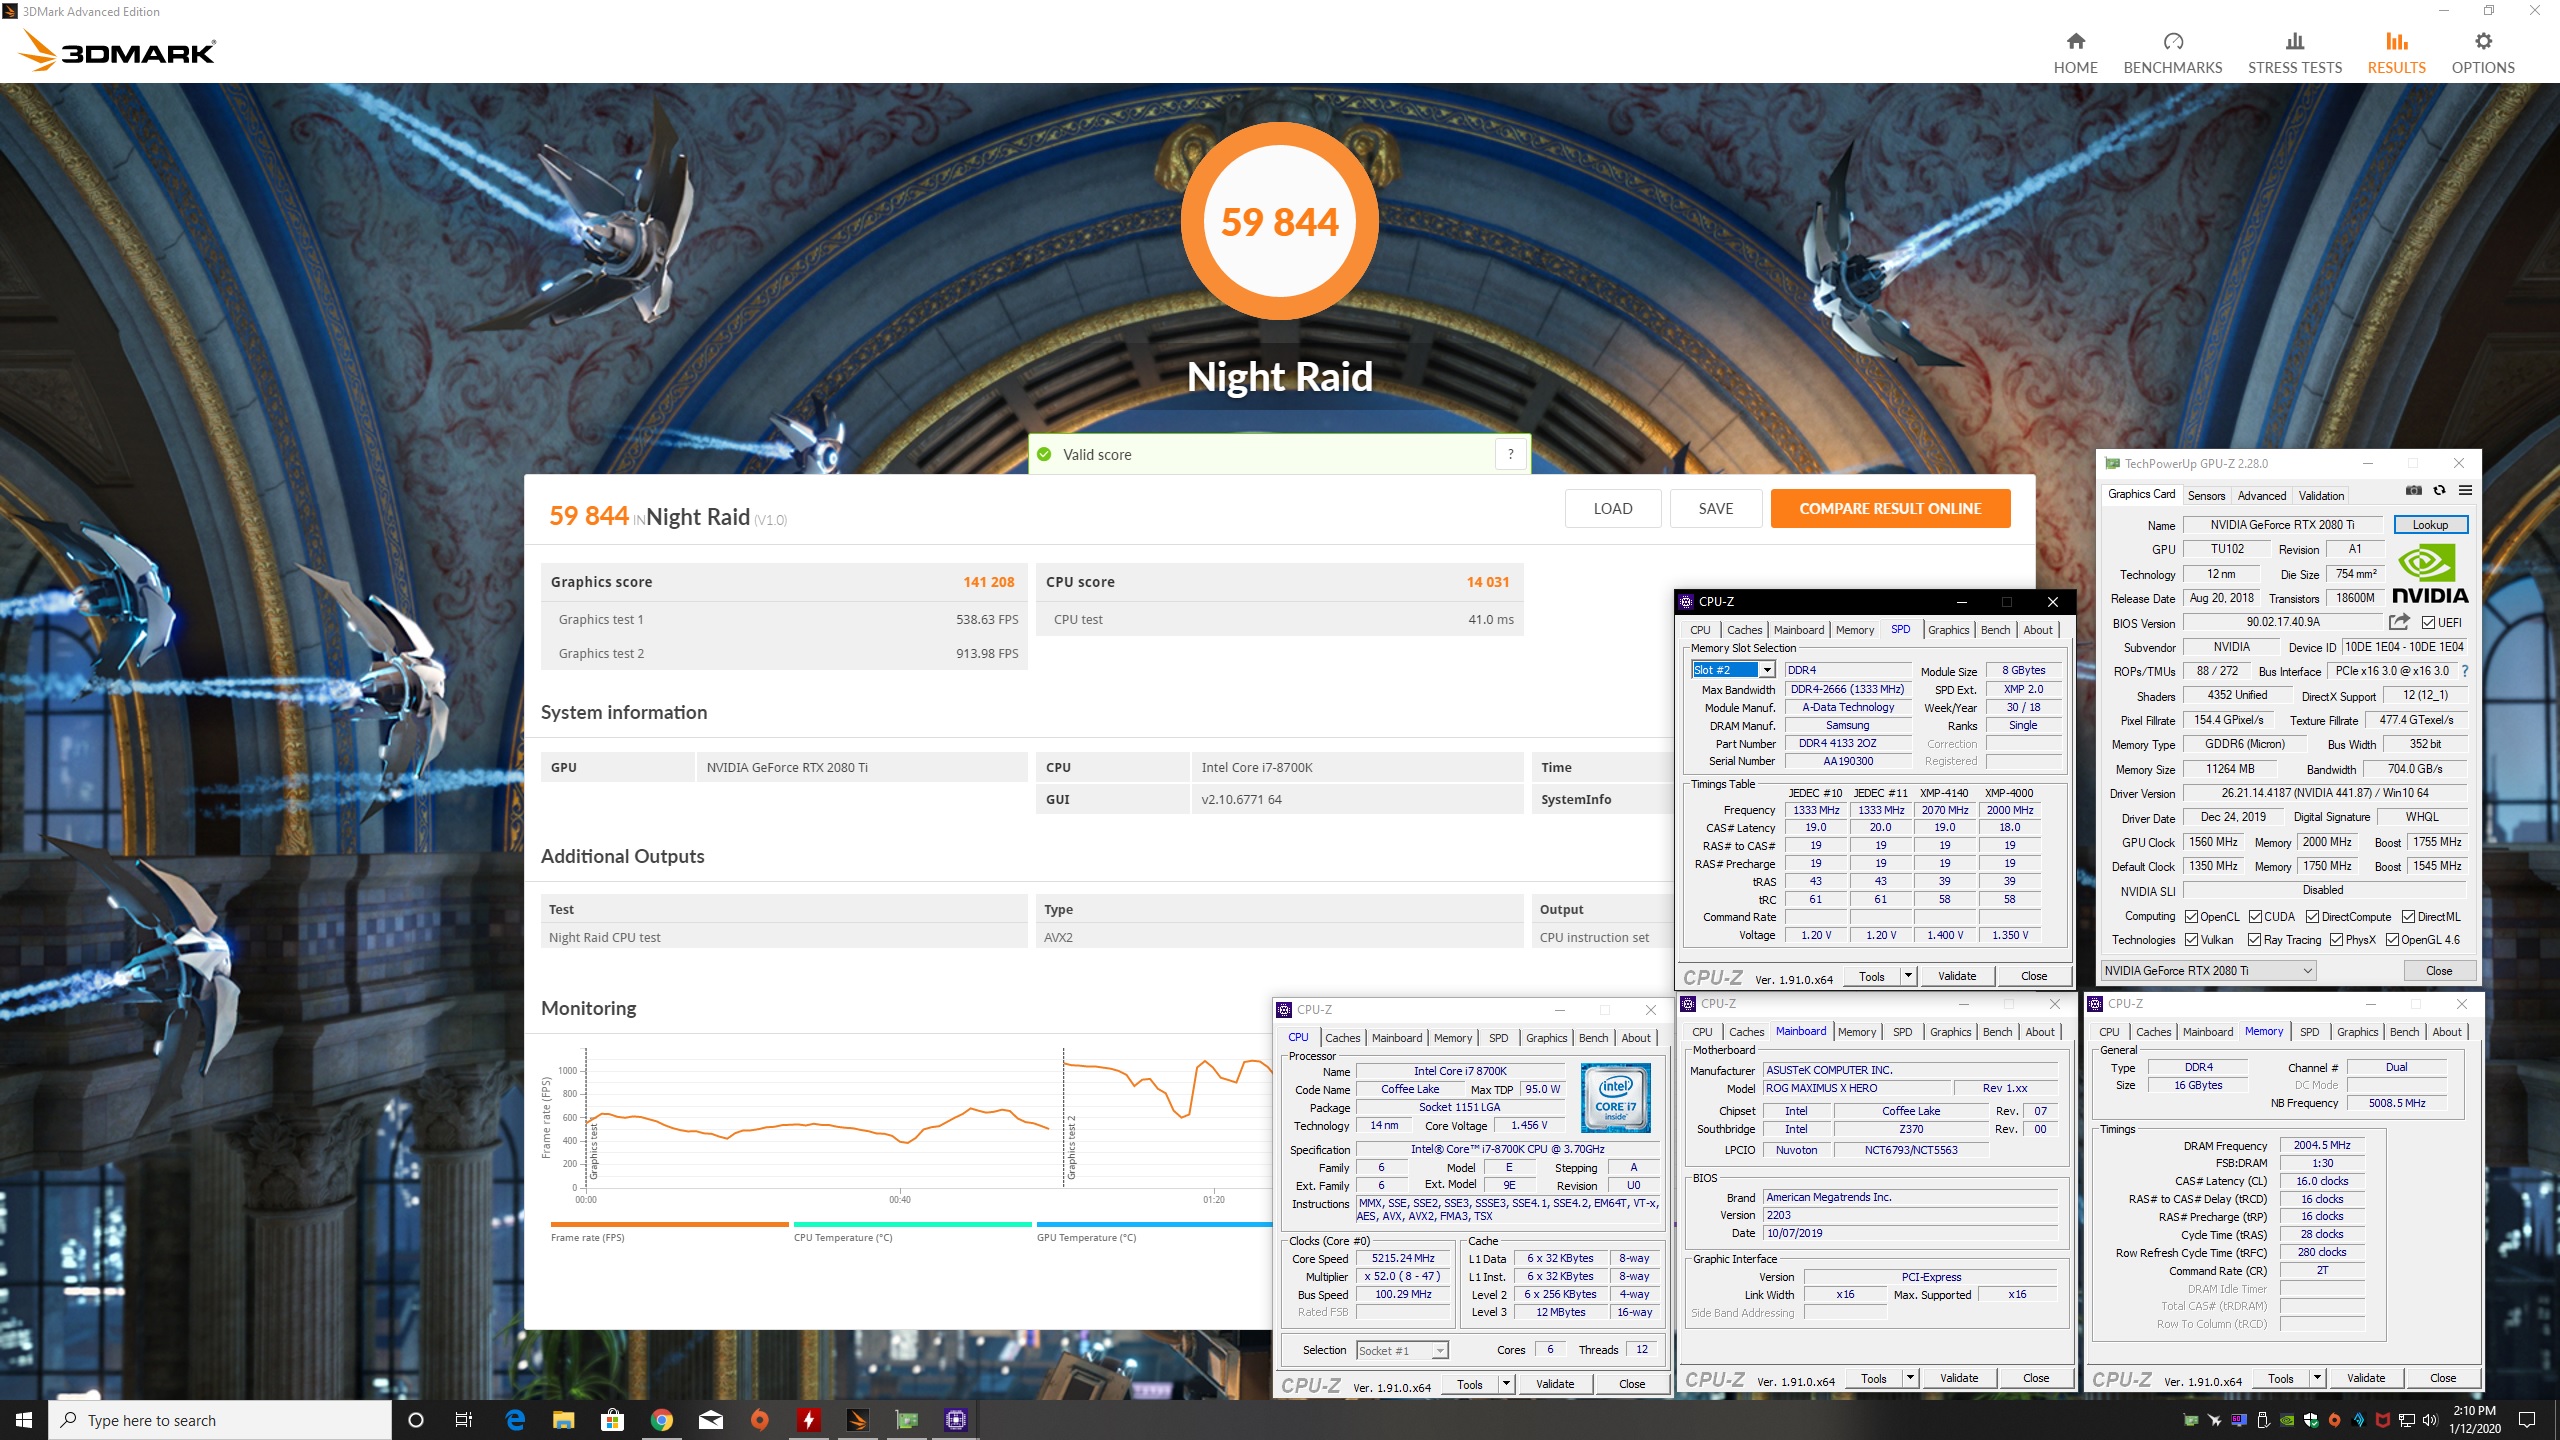Switch to GPU-Z taskbar icon

[907, 1420]
